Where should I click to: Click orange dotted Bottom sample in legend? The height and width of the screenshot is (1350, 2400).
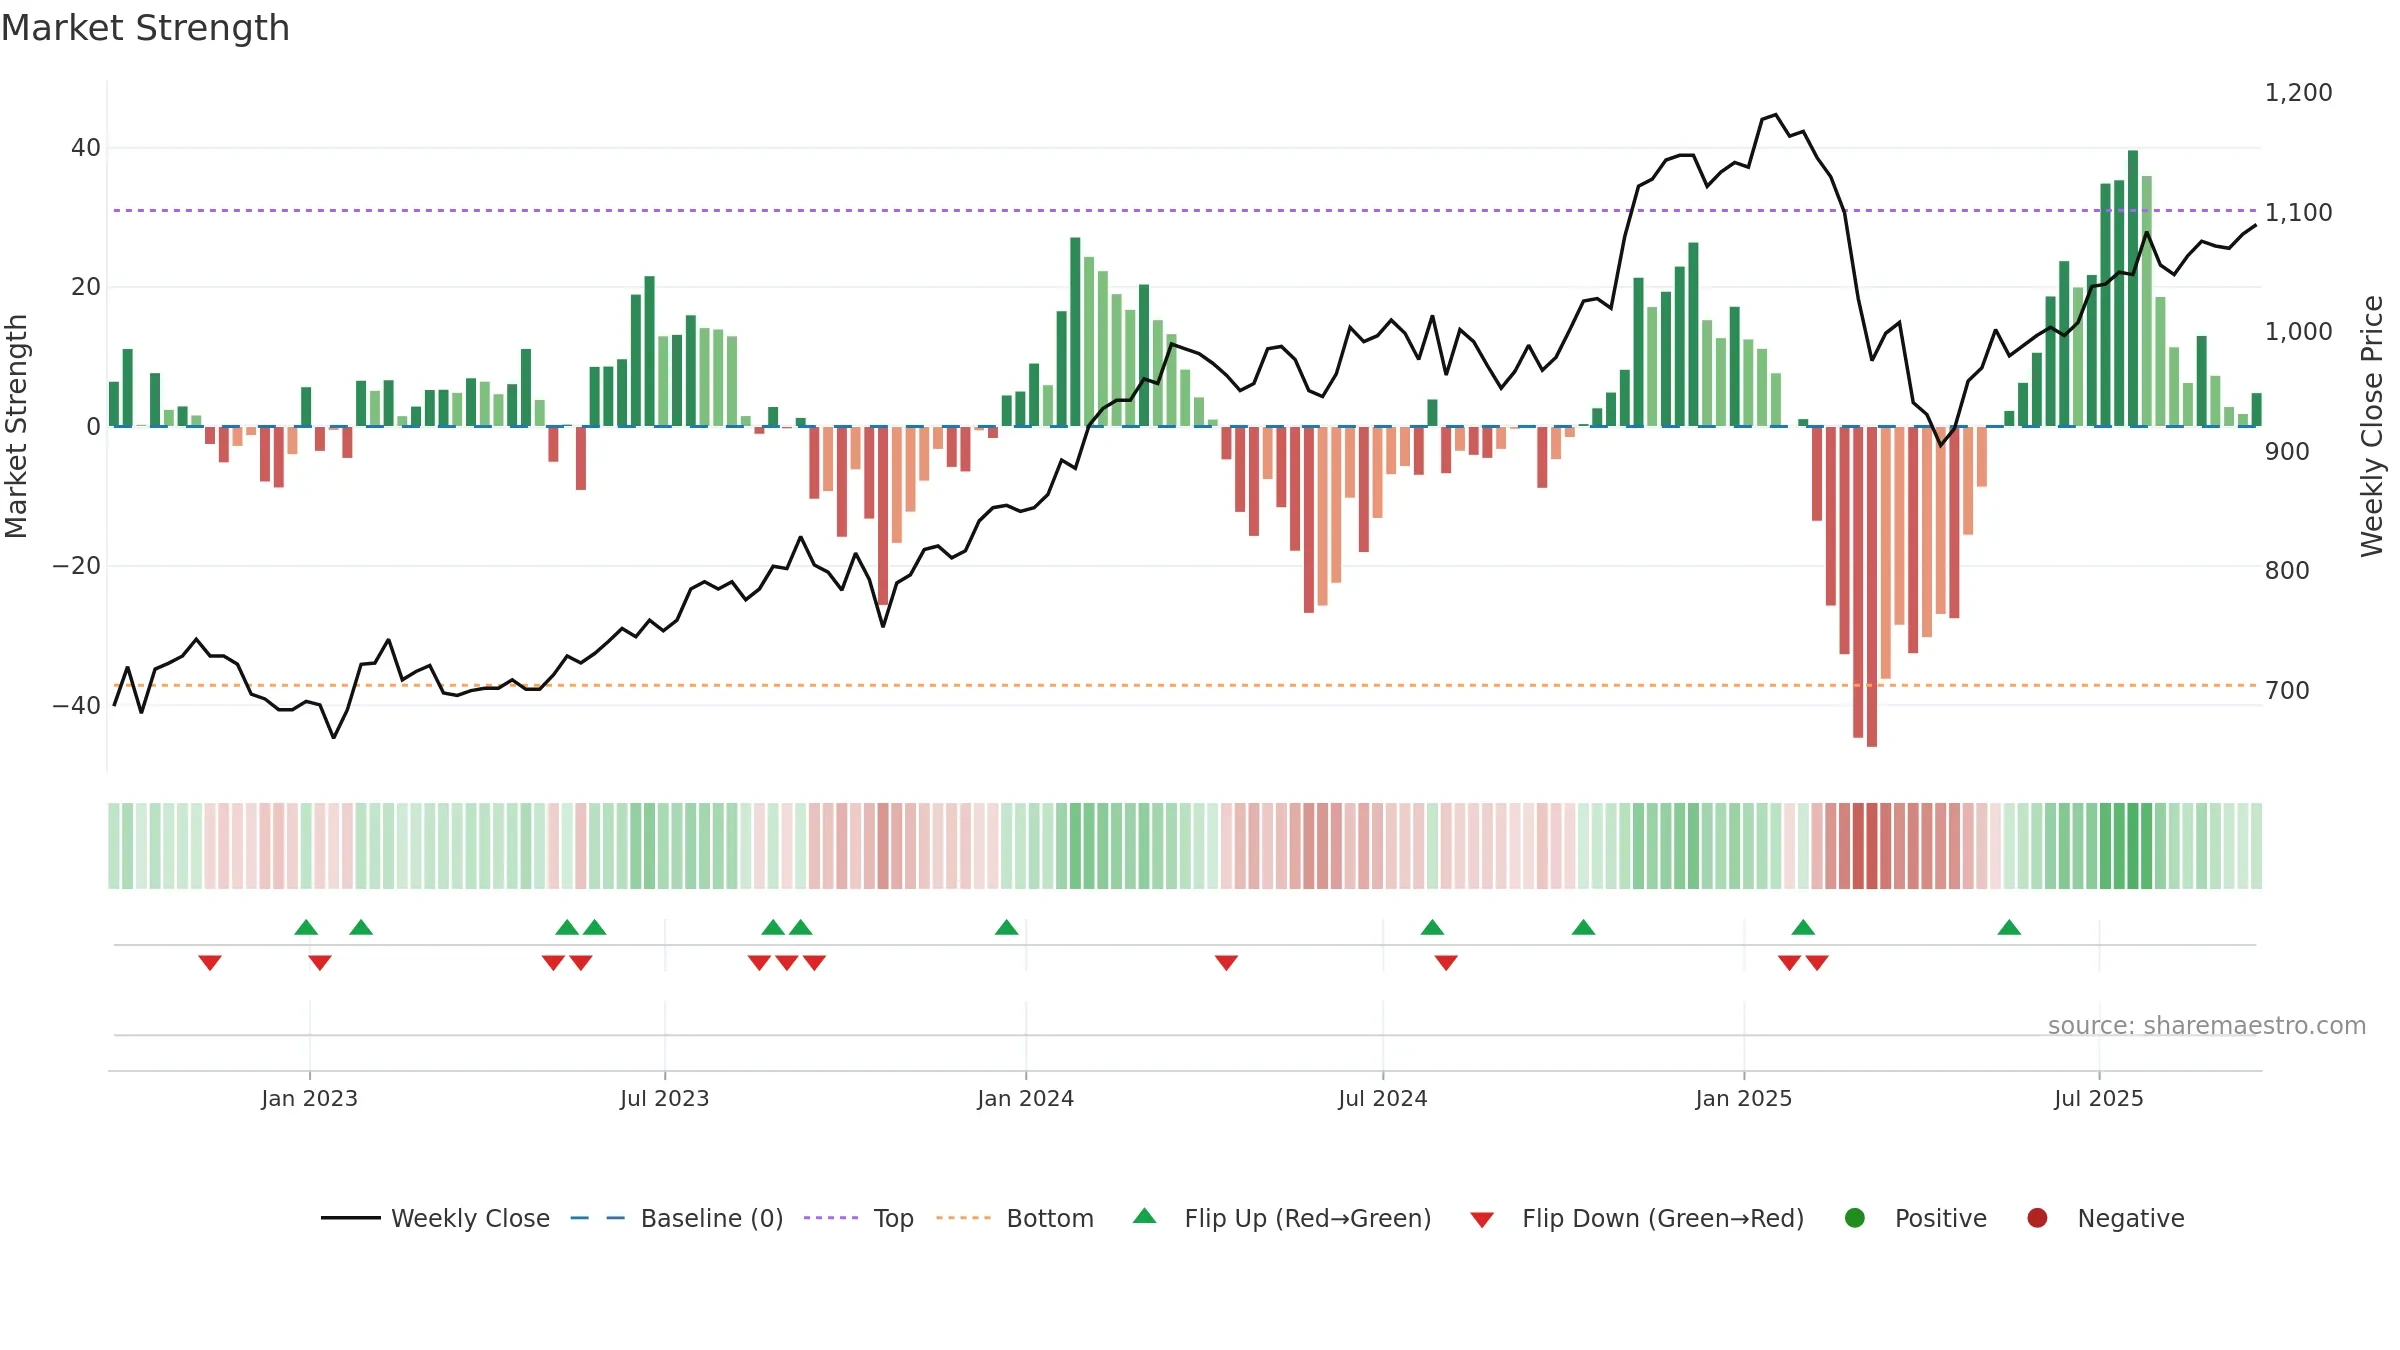click(x=963, y=1218)
